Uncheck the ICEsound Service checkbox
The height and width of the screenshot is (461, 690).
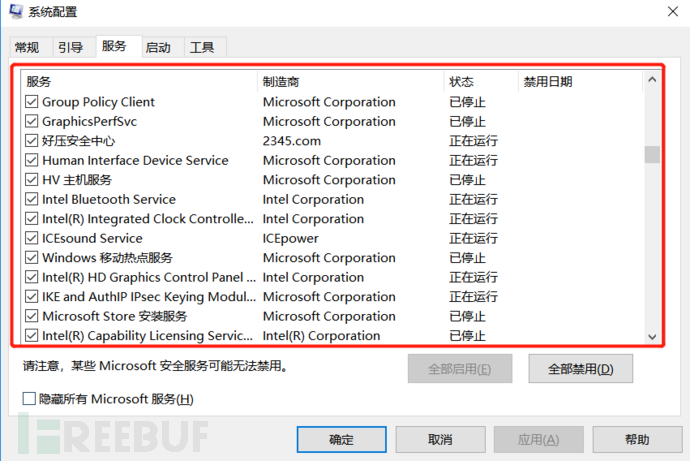pos(31,238)
